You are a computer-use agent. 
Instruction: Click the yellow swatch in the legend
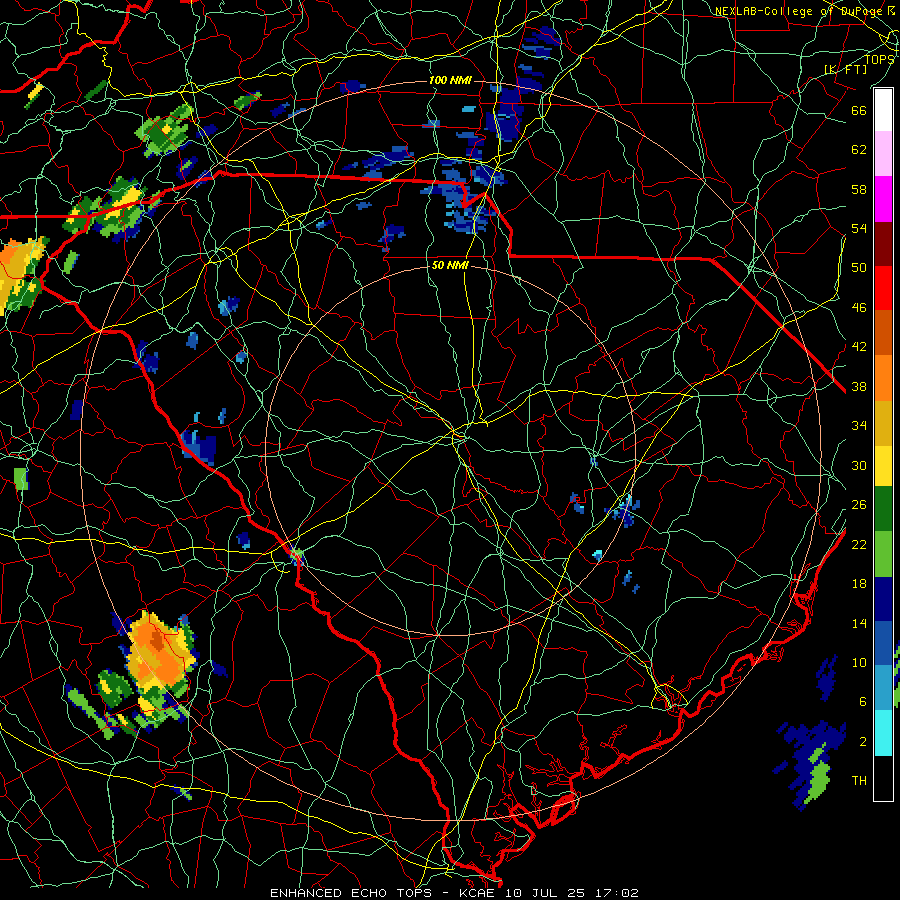pos(883,465)
